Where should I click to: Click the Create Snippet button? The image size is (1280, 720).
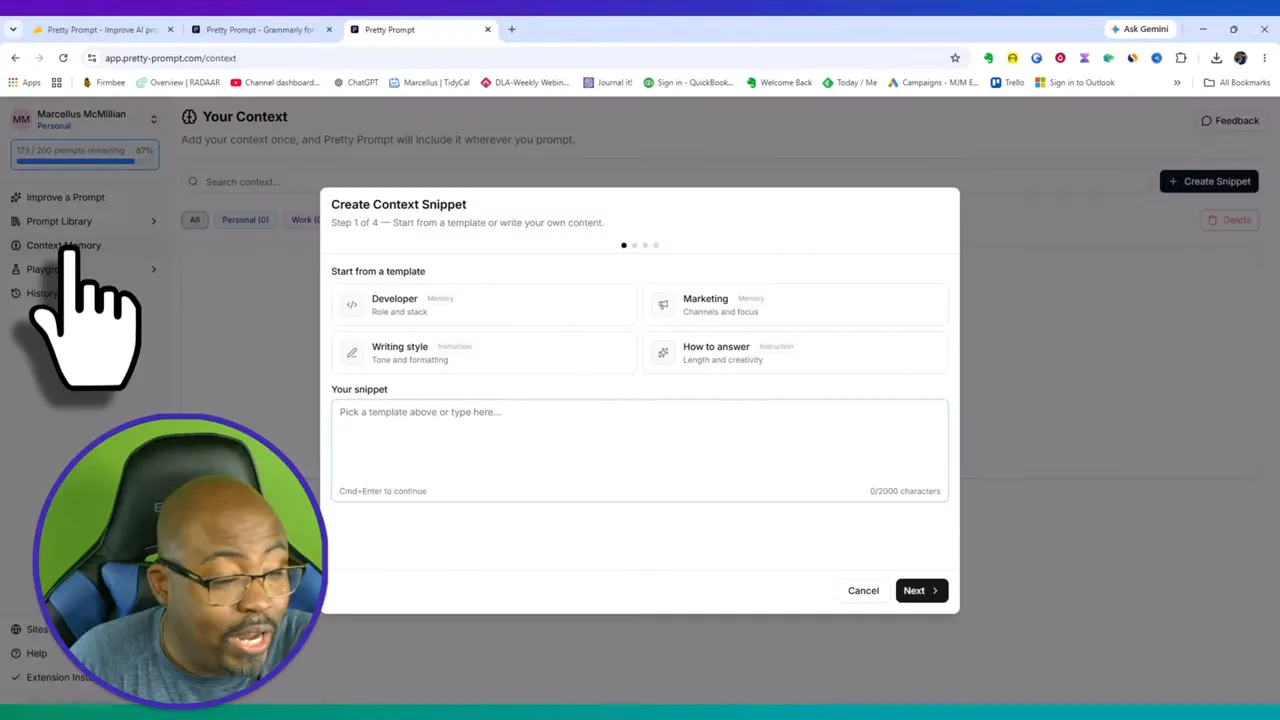1209,181
